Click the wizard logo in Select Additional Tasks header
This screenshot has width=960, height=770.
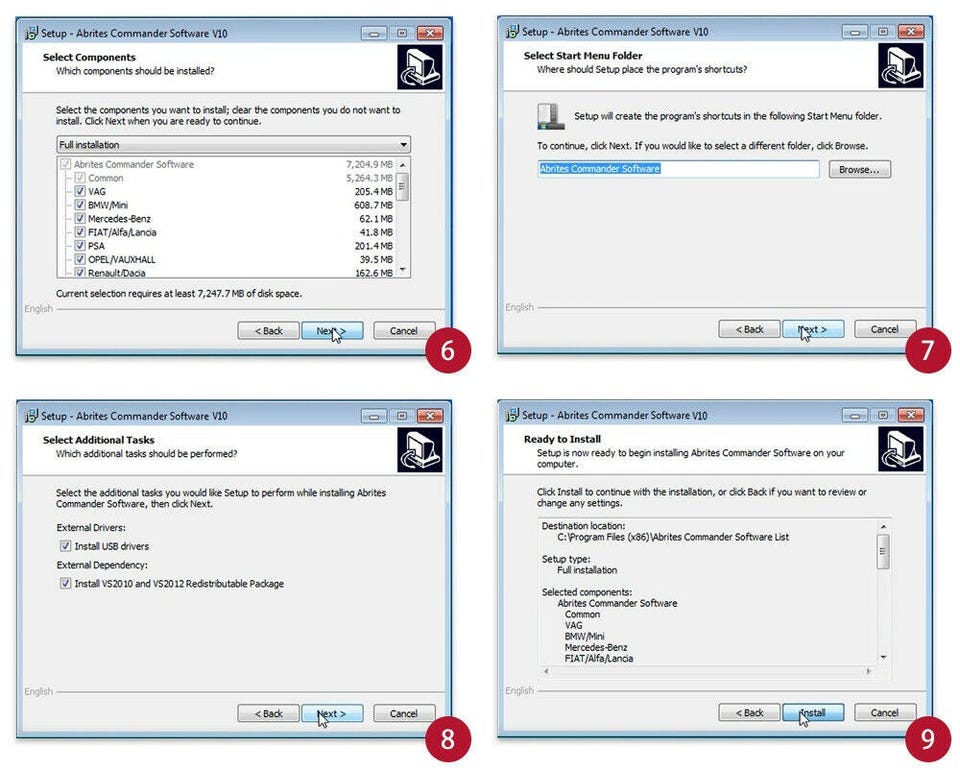(x=419, y=450)
